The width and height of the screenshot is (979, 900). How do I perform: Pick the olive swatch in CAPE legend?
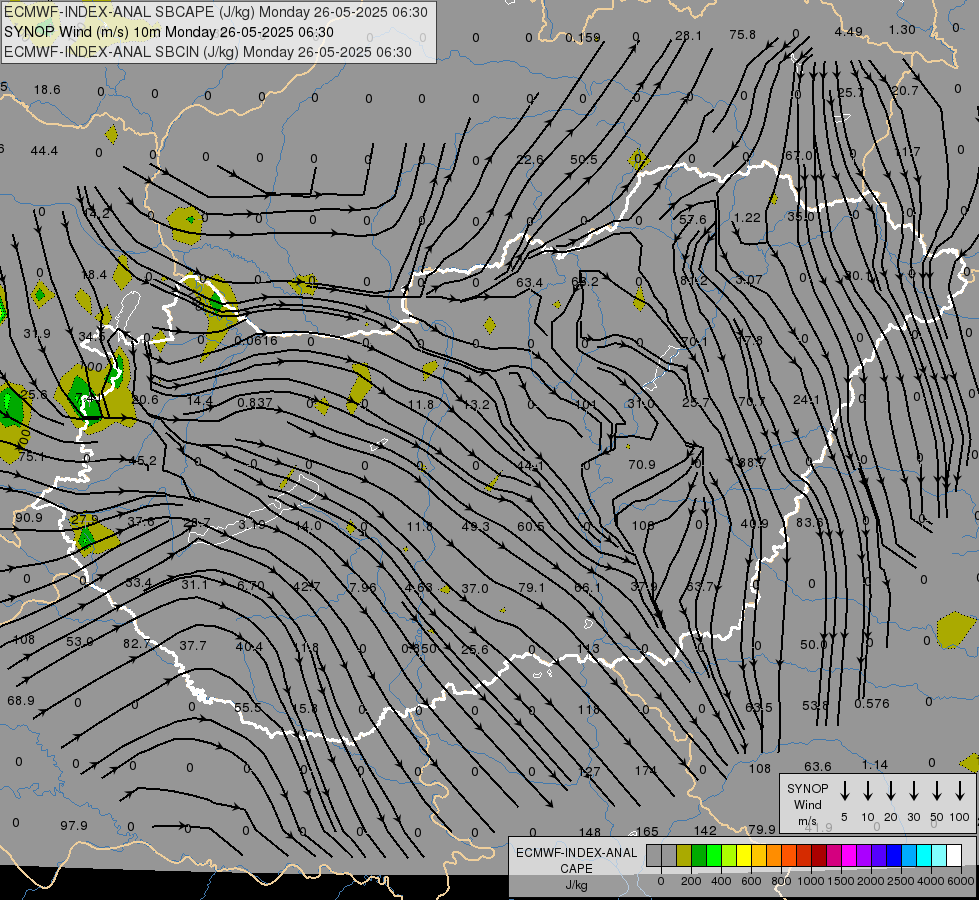click(x=684, y=856)
